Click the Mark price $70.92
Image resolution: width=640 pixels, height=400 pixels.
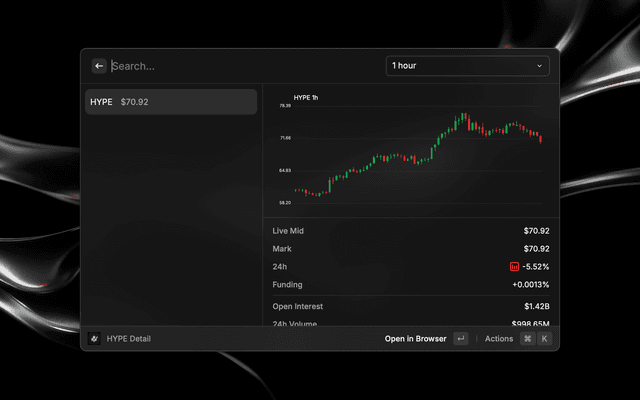pos(536,249)
